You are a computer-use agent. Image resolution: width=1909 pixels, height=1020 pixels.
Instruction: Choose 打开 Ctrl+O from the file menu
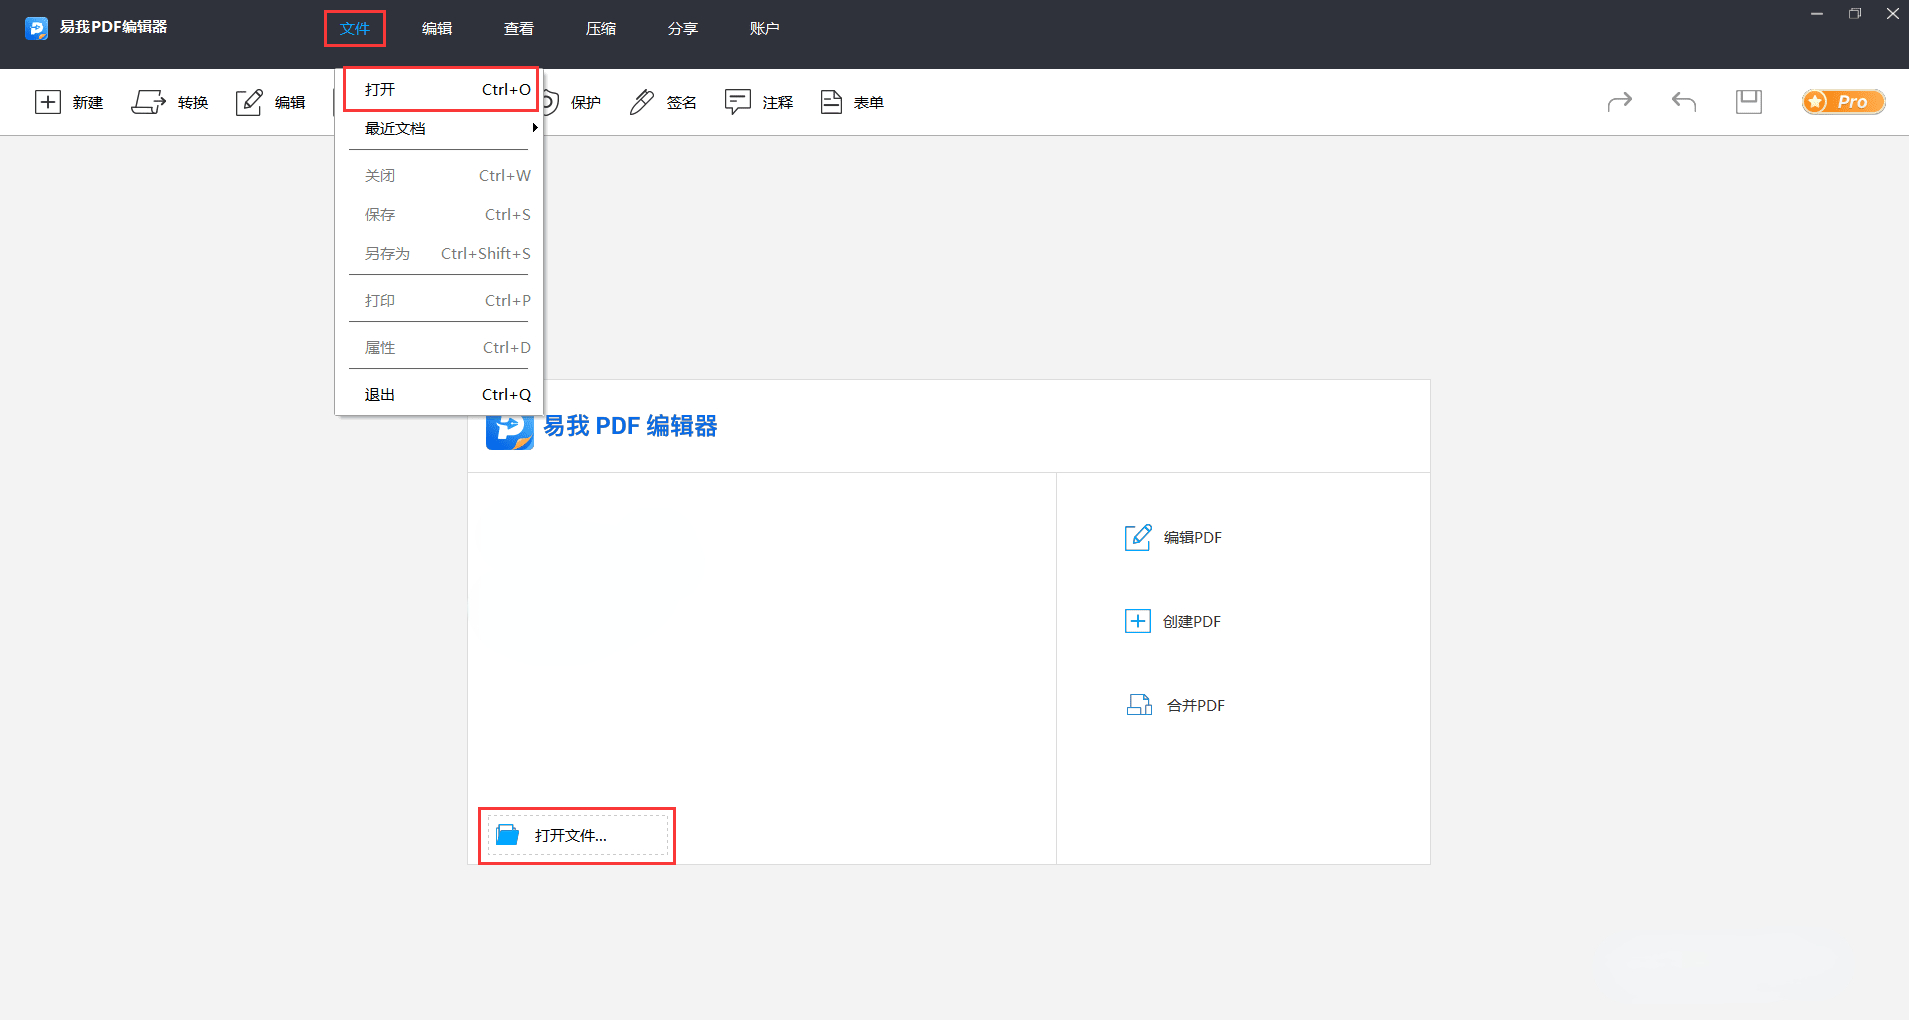(x=441, y=89)
